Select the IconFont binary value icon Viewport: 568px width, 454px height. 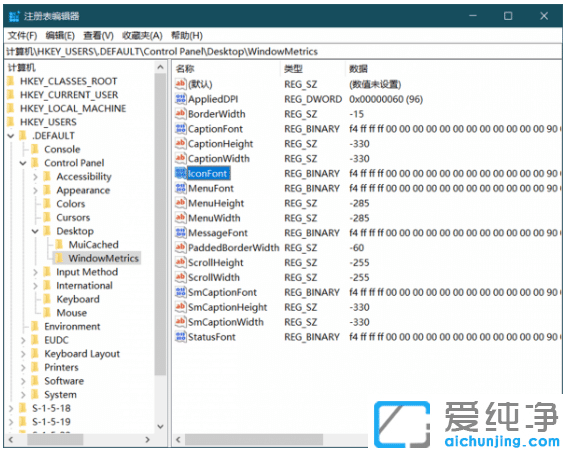[x=180, y=173]
